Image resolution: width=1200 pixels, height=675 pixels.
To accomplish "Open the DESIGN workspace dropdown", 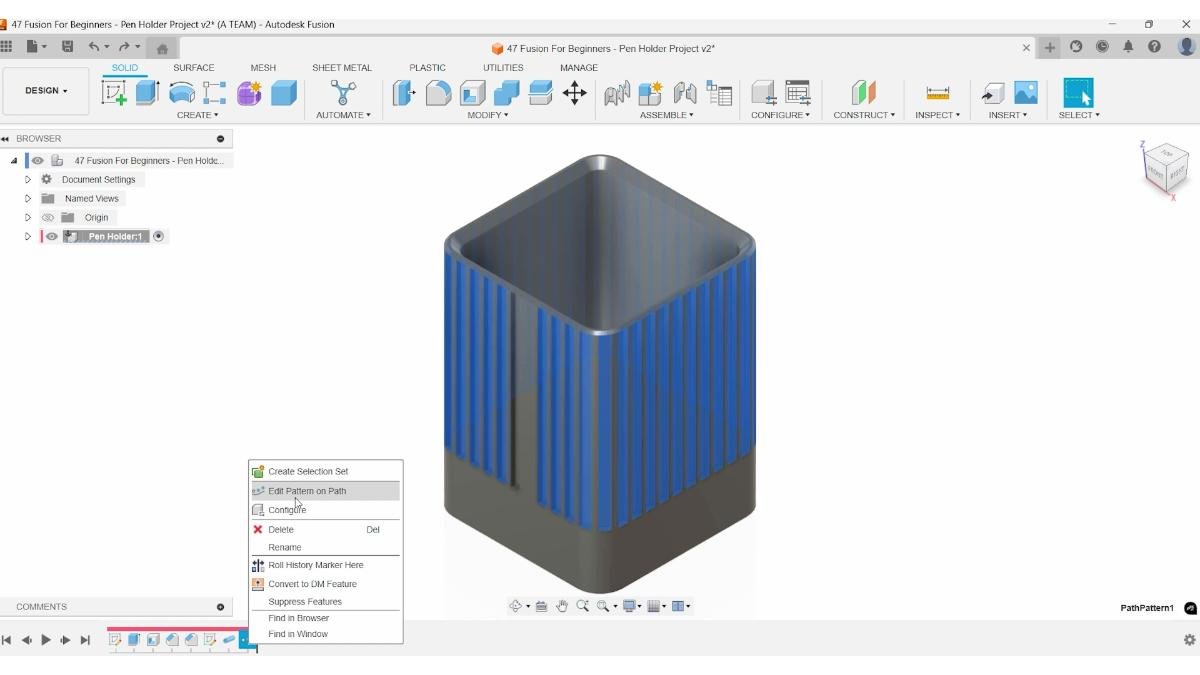I will point(46,90).
